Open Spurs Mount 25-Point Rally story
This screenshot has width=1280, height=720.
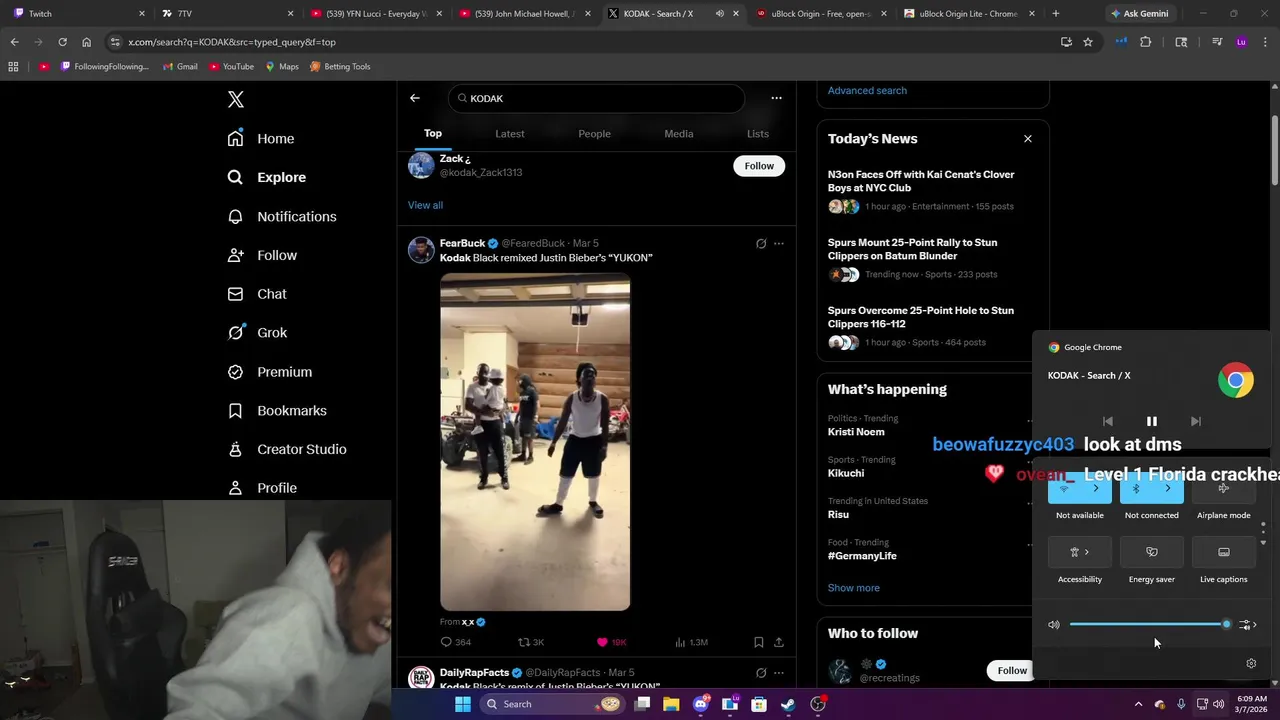click(x=933, y=258)
